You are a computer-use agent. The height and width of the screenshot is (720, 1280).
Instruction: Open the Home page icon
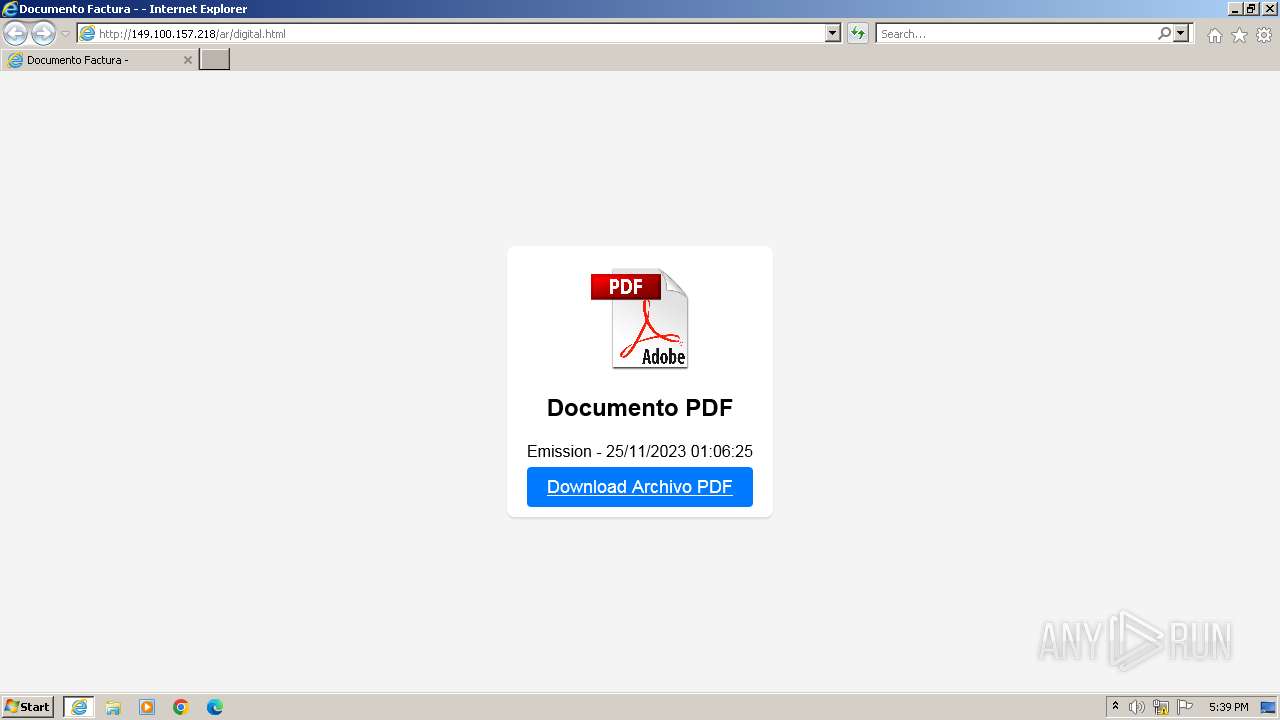[x=1214, y=35]
